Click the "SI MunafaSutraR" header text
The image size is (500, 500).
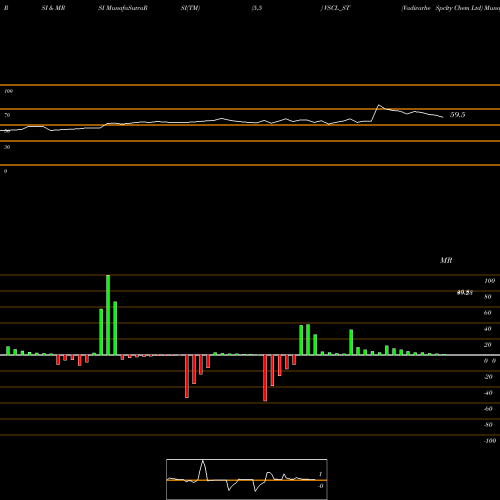(x=123, y=8)
